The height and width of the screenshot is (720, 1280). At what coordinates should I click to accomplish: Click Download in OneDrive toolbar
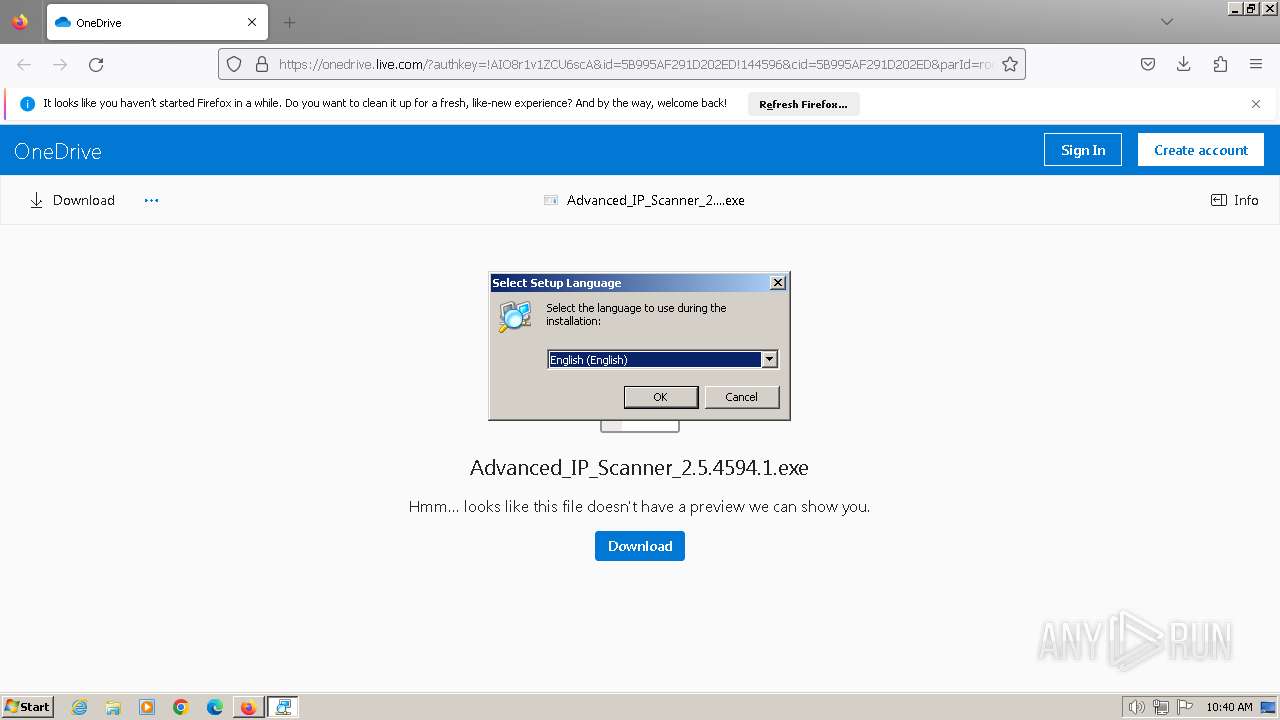point(72,200)
